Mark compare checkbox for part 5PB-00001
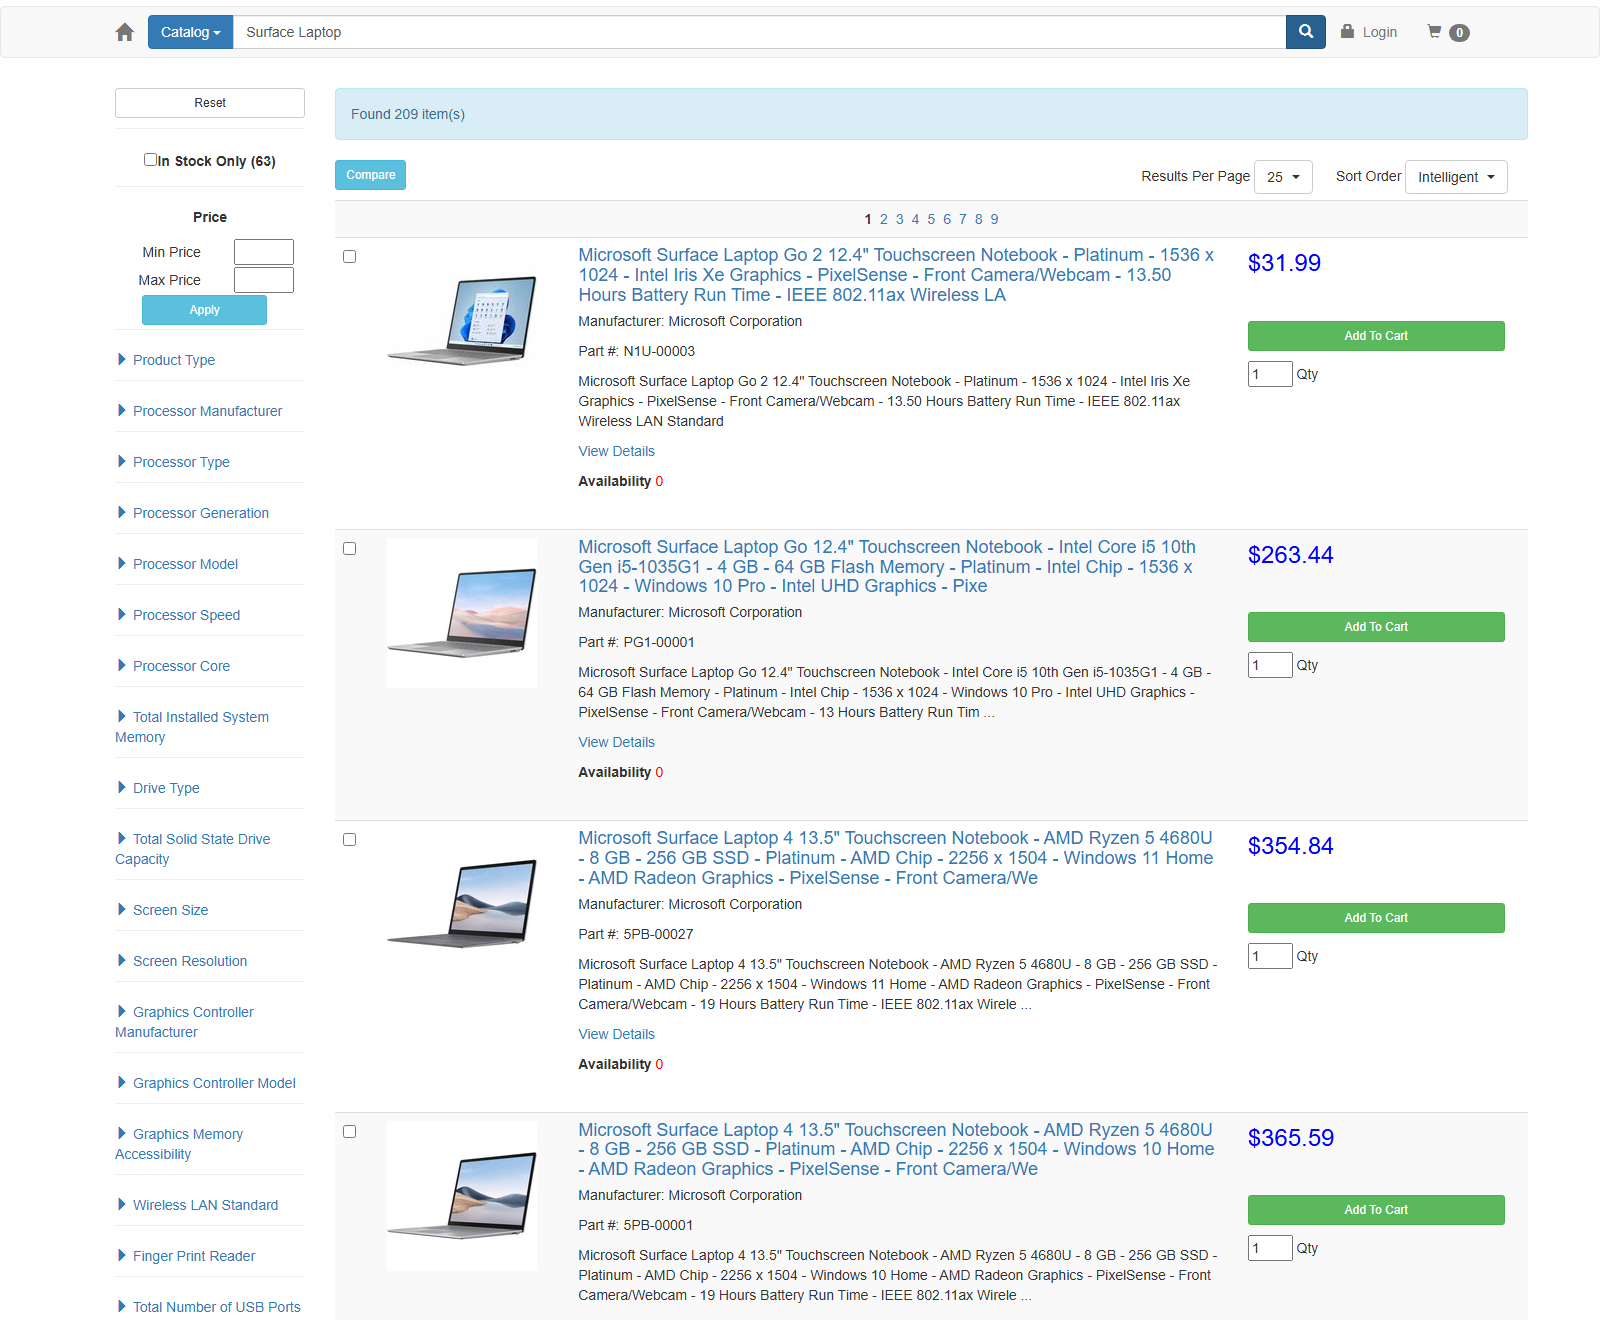This screenshot has height=1320, width=1600. click(350, 1132)
